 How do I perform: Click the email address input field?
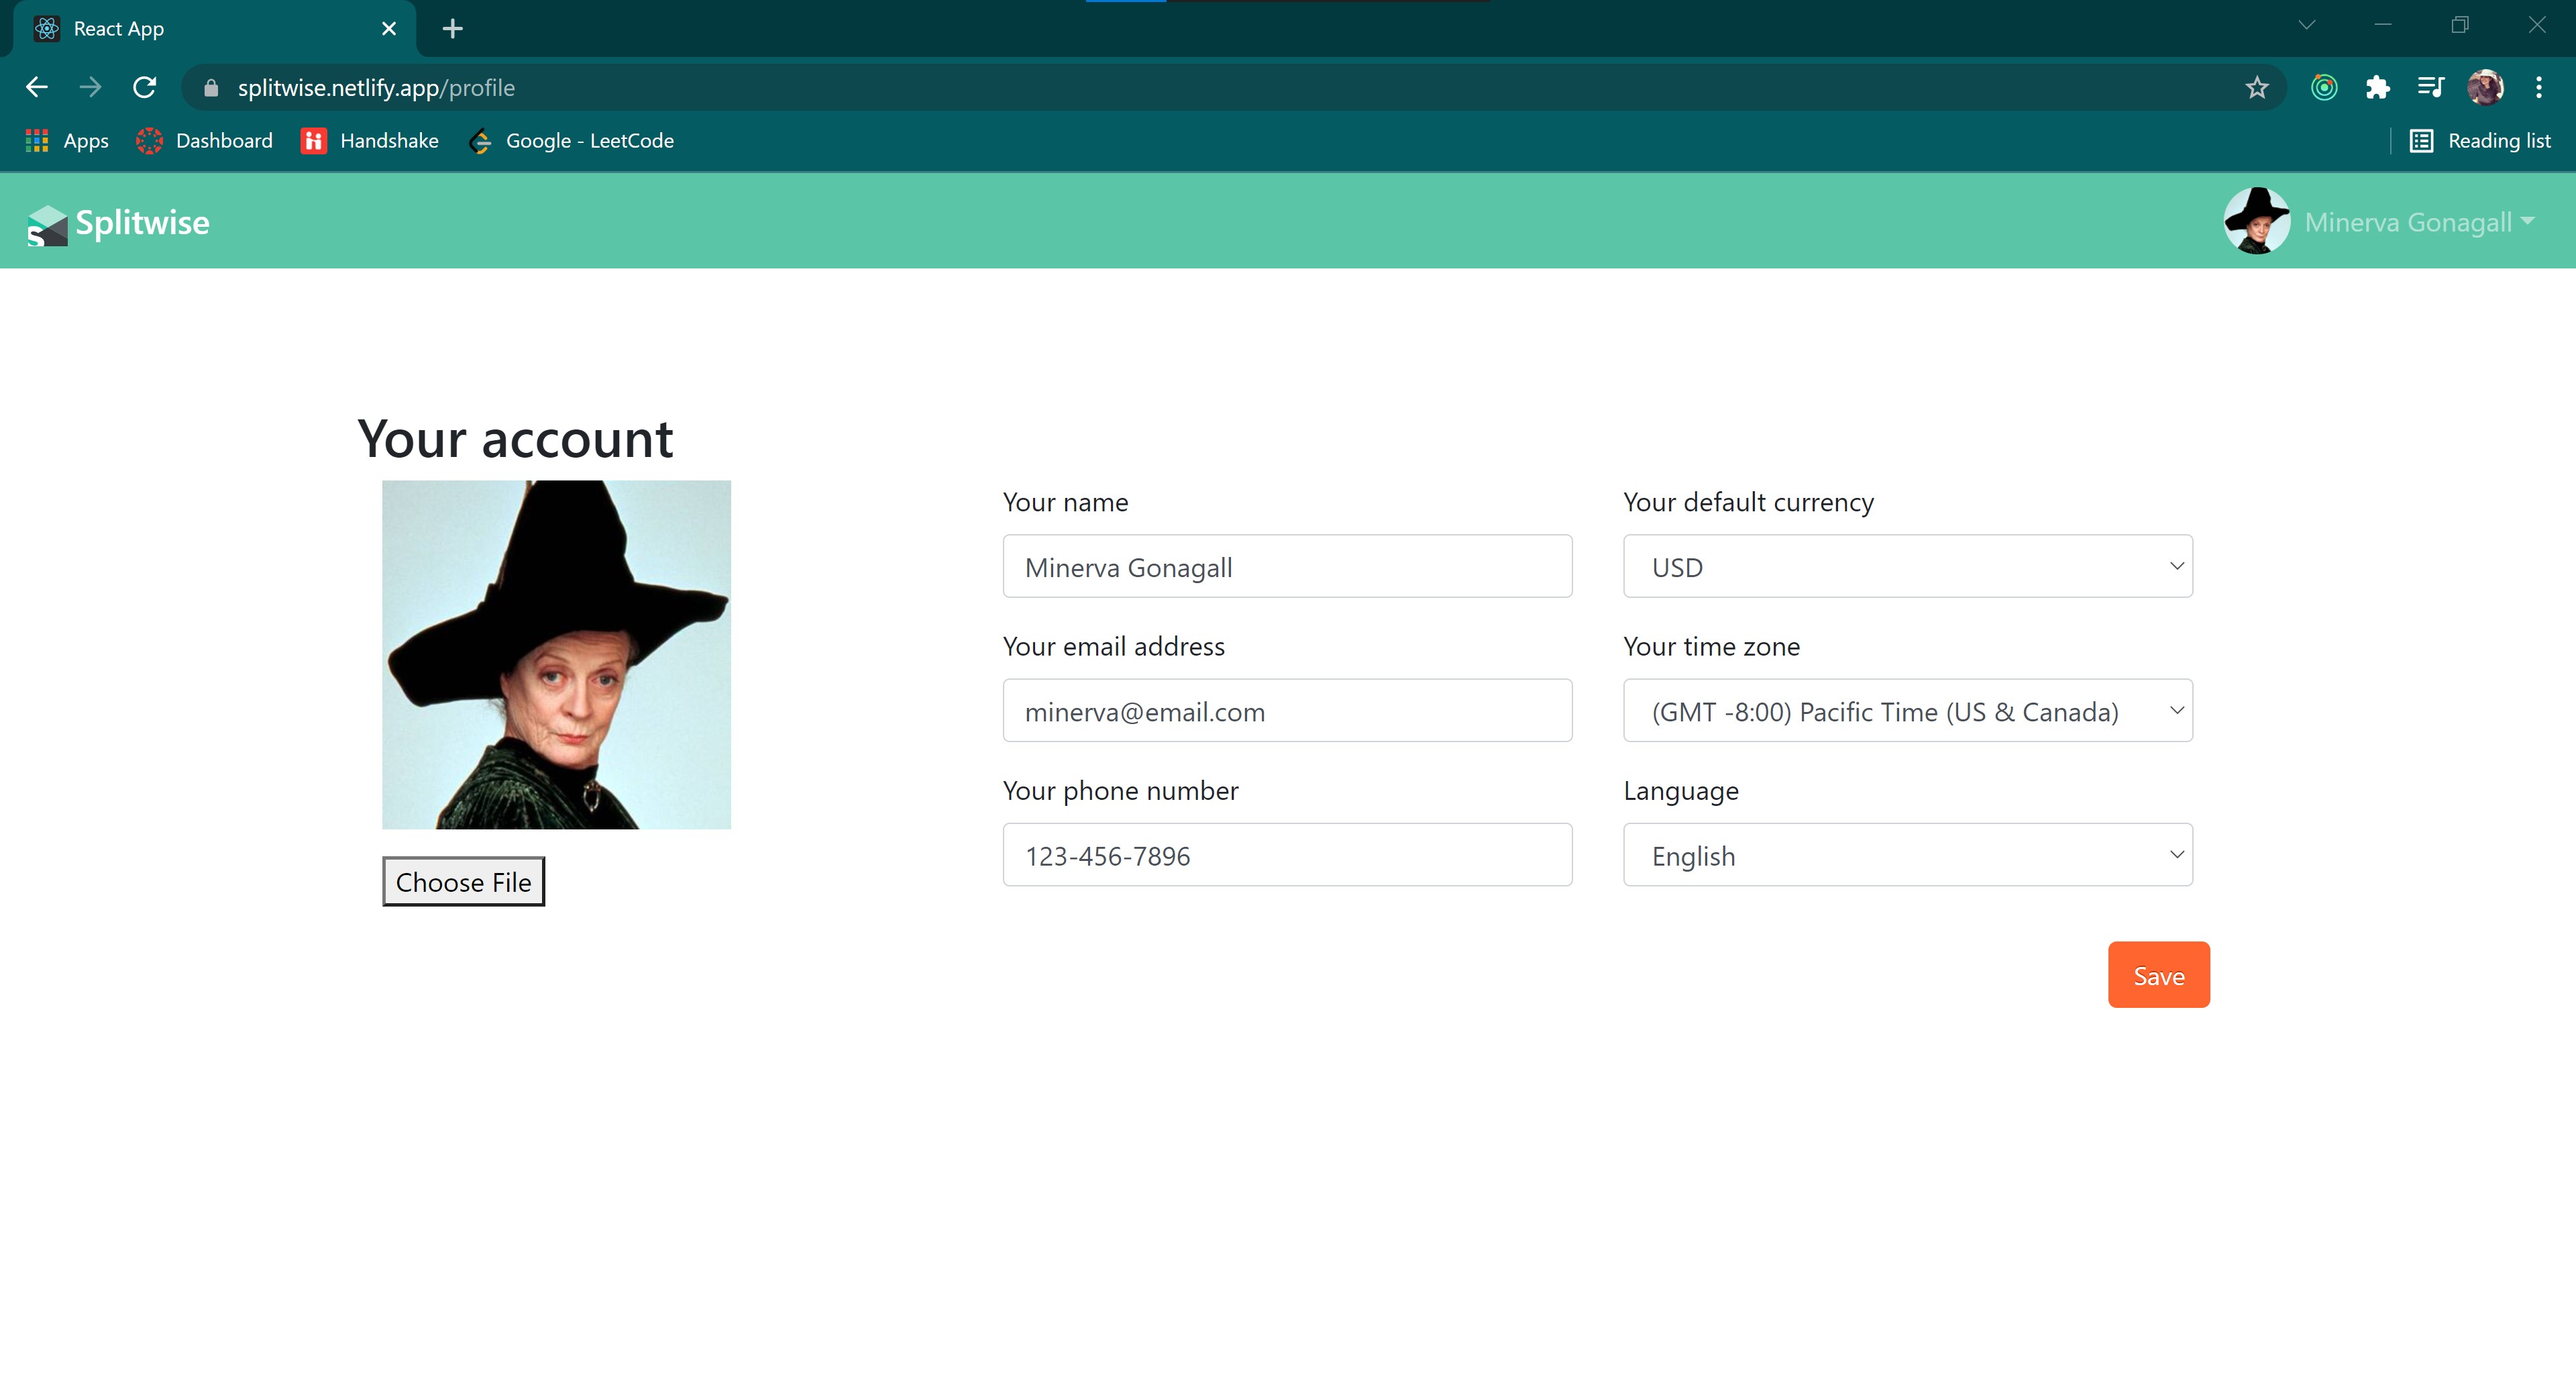coord(1287,711)
